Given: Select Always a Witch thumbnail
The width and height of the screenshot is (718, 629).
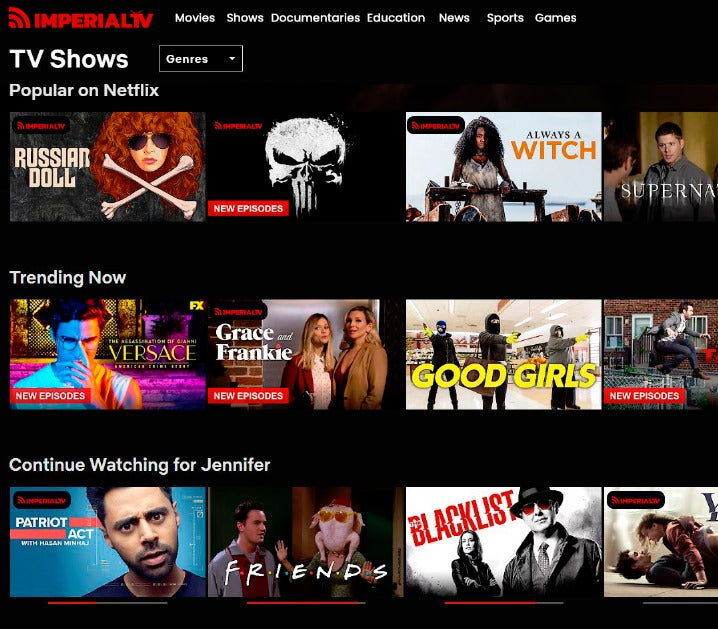Looking at the screenshot, I should coord(503,167).
